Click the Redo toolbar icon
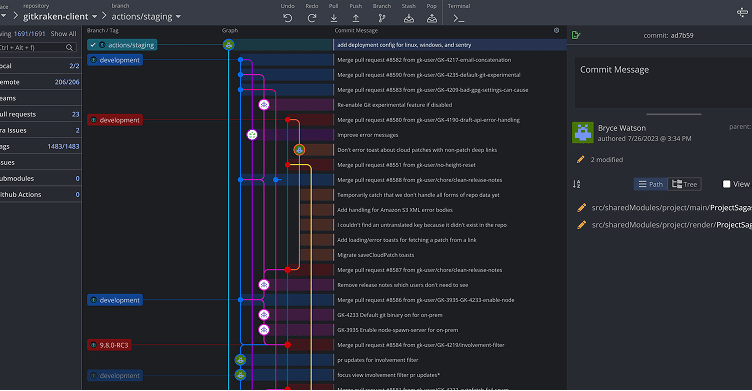Screen dimensions: 752x391 coord(312,18)
